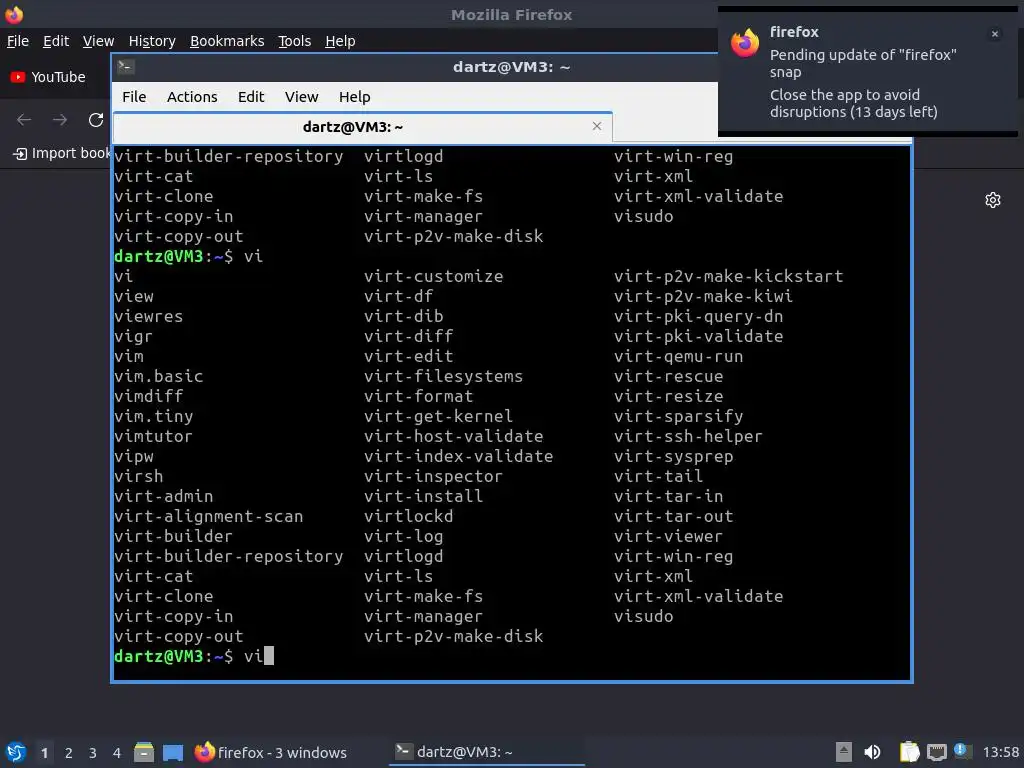Open the file manager icon in the taskbar

click(x=144, y=752)
